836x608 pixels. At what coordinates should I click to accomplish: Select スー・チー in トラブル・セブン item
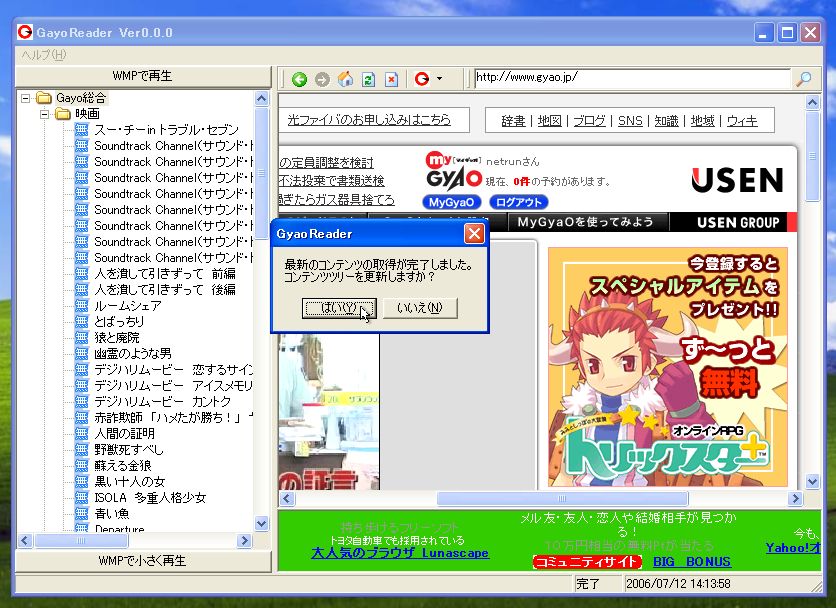click(x=166, y=130)
